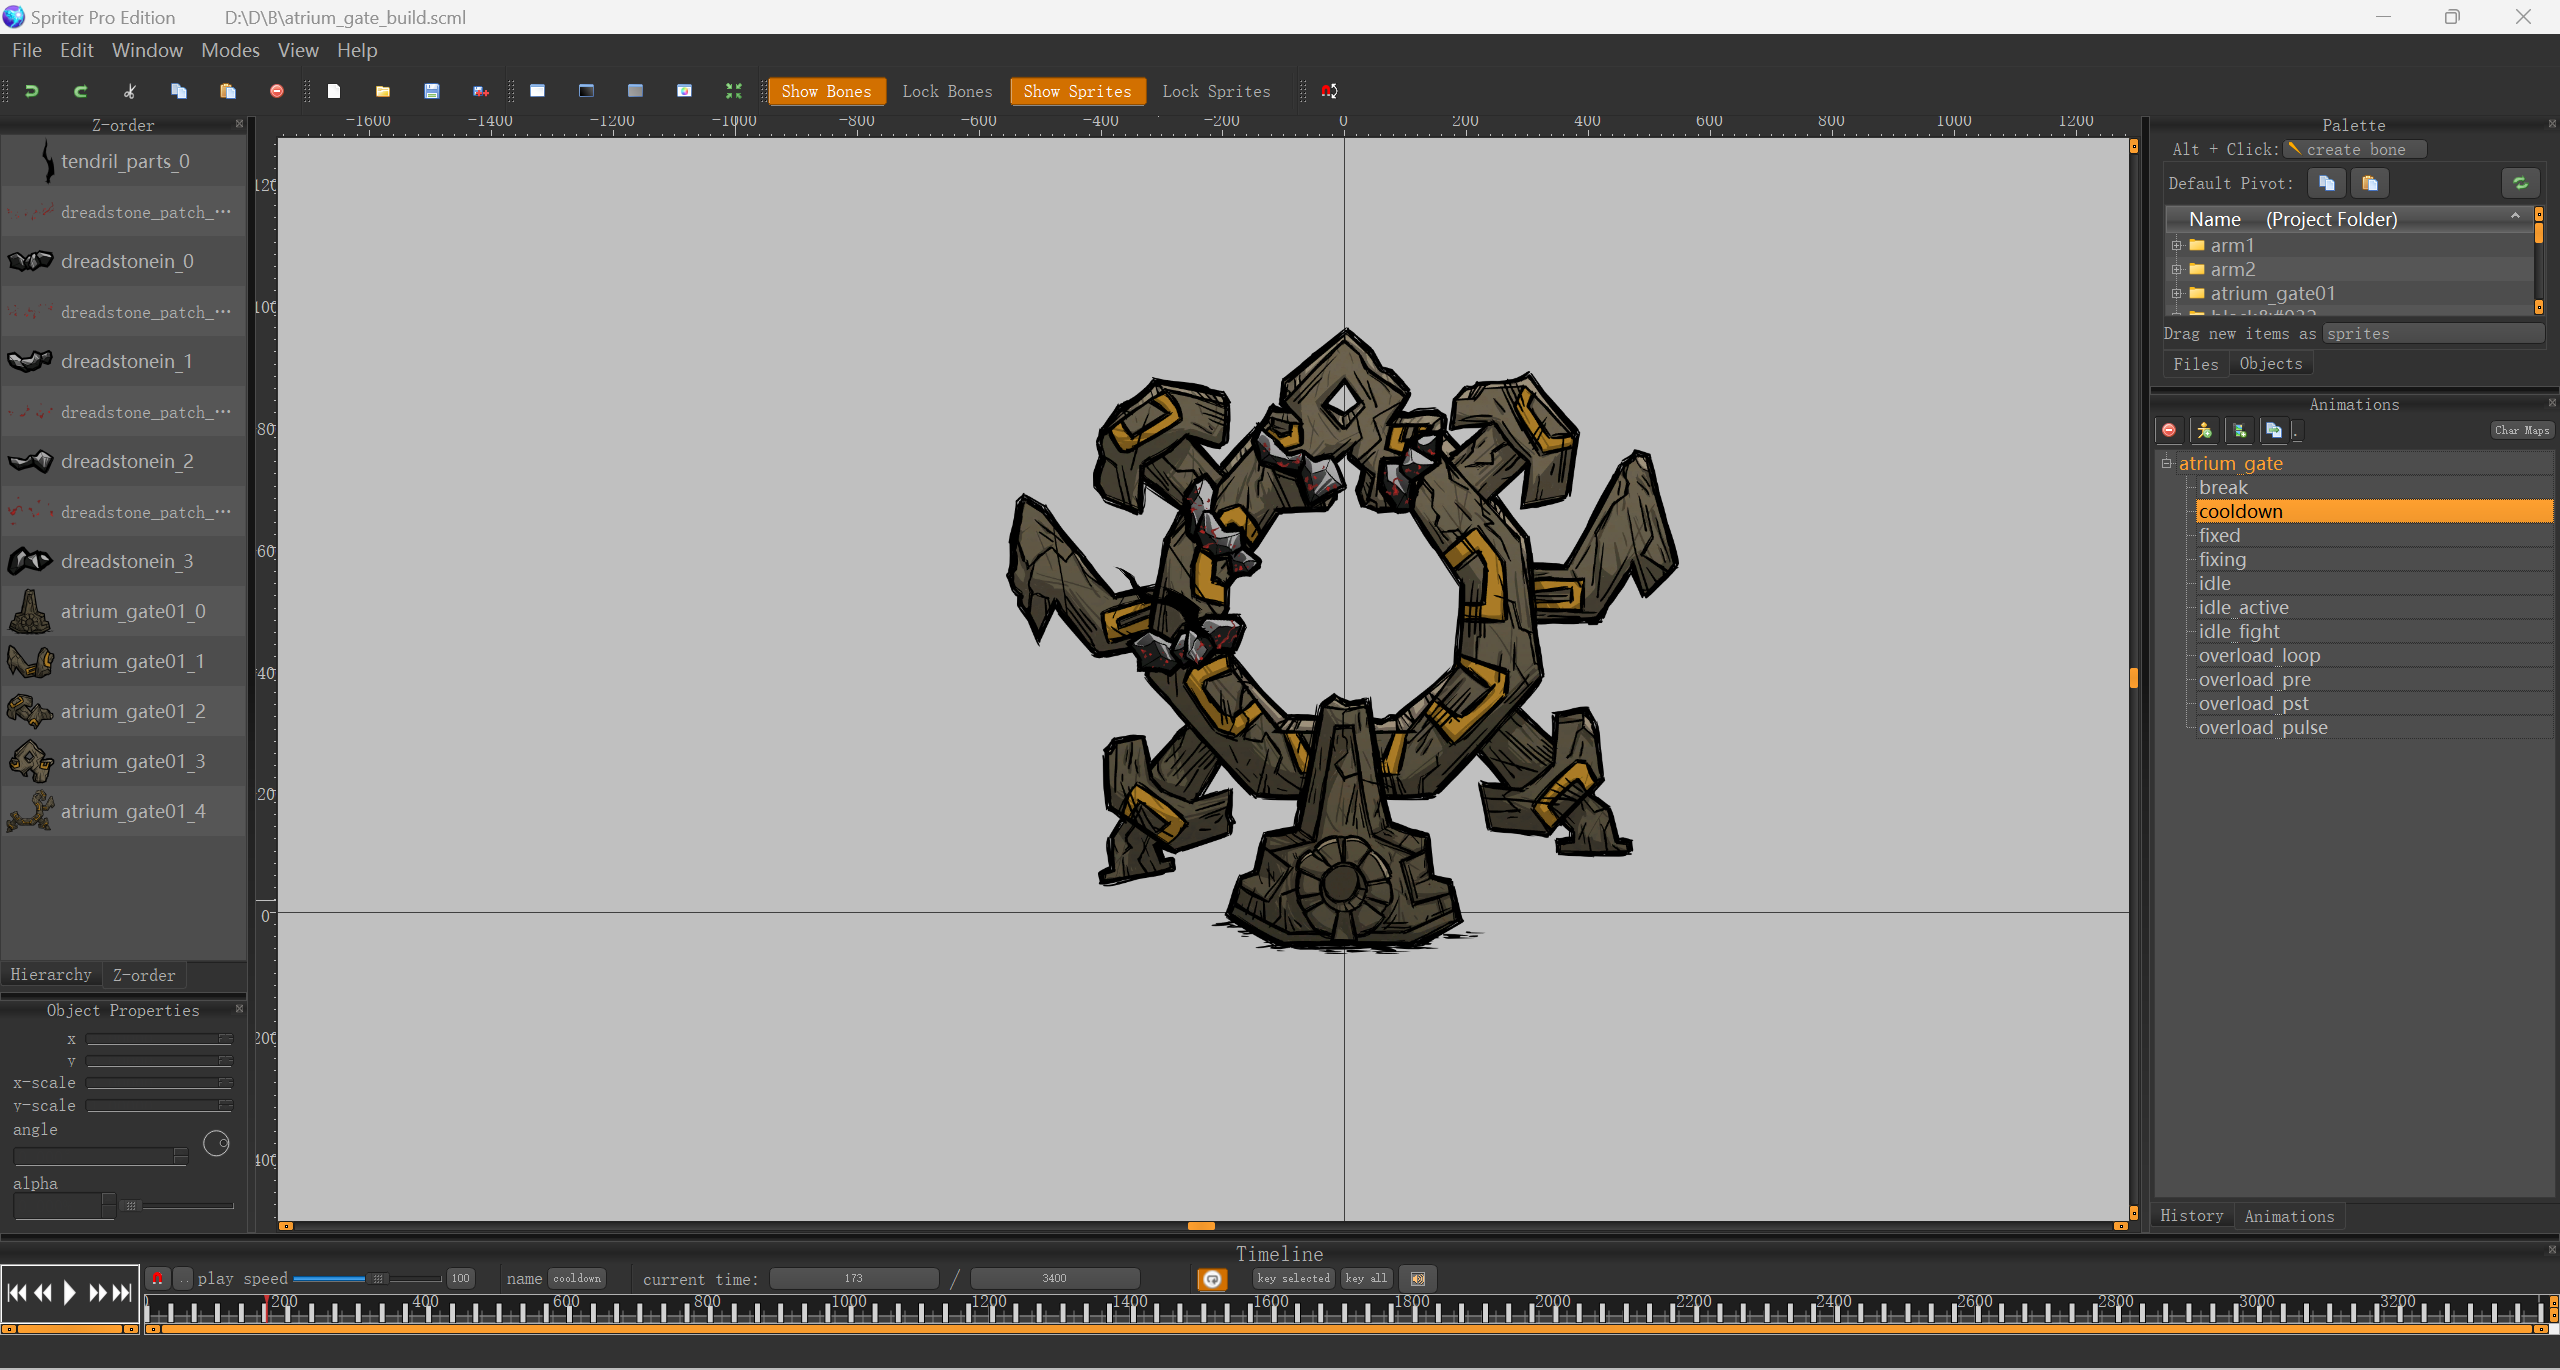This screenshot has width=2560, height=1370.
Task: Click the play speed slider handle
Action: [x=378, y=1278]
